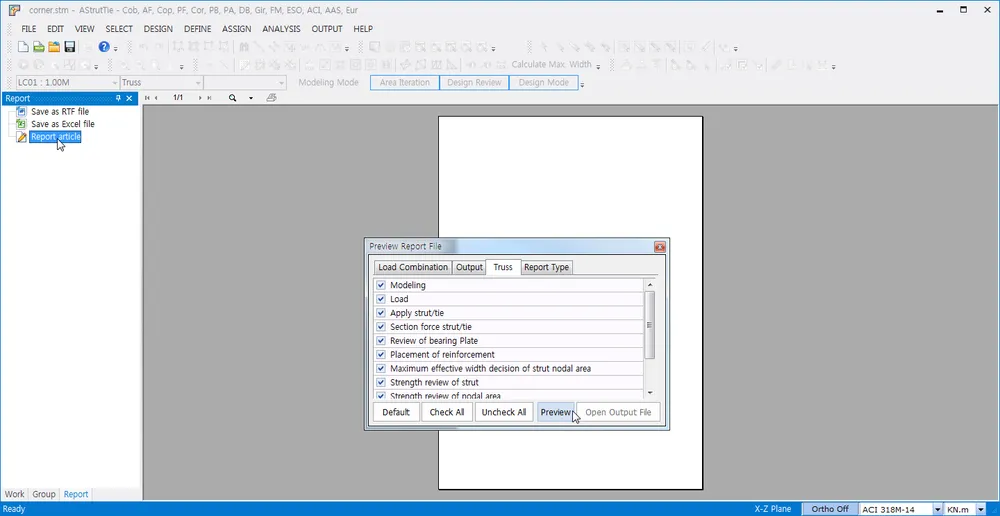1000x516 pixels.
Task: Click the green Open file icon
Action: [x=39, y=47]
